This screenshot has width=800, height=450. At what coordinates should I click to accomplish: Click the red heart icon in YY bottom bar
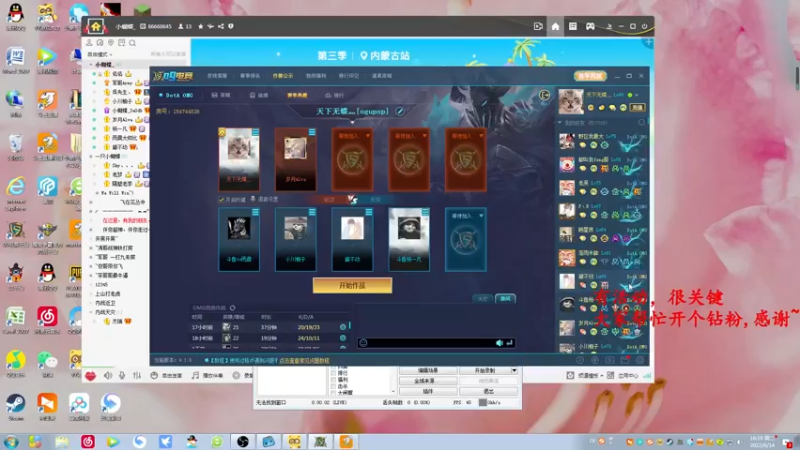90,376
